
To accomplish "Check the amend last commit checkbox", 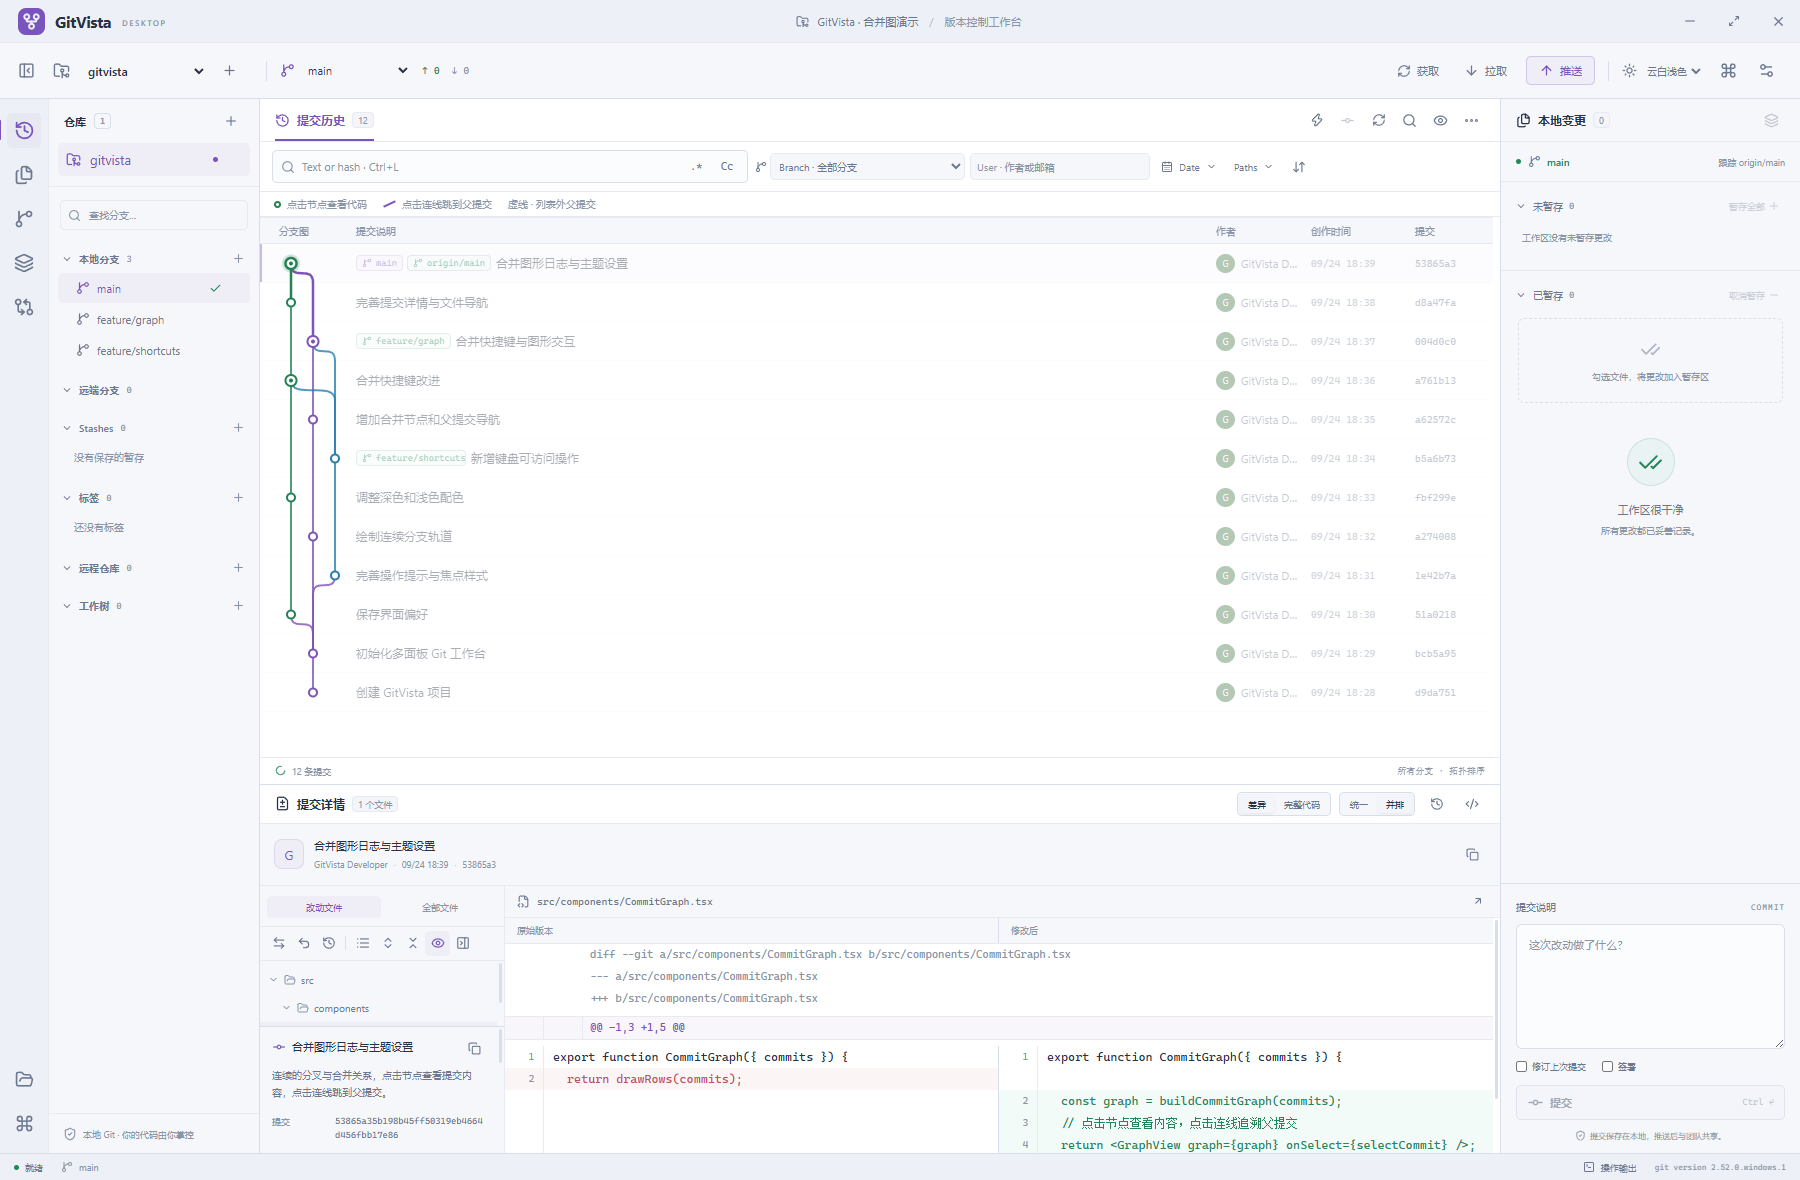I will coord(1522,1067).
